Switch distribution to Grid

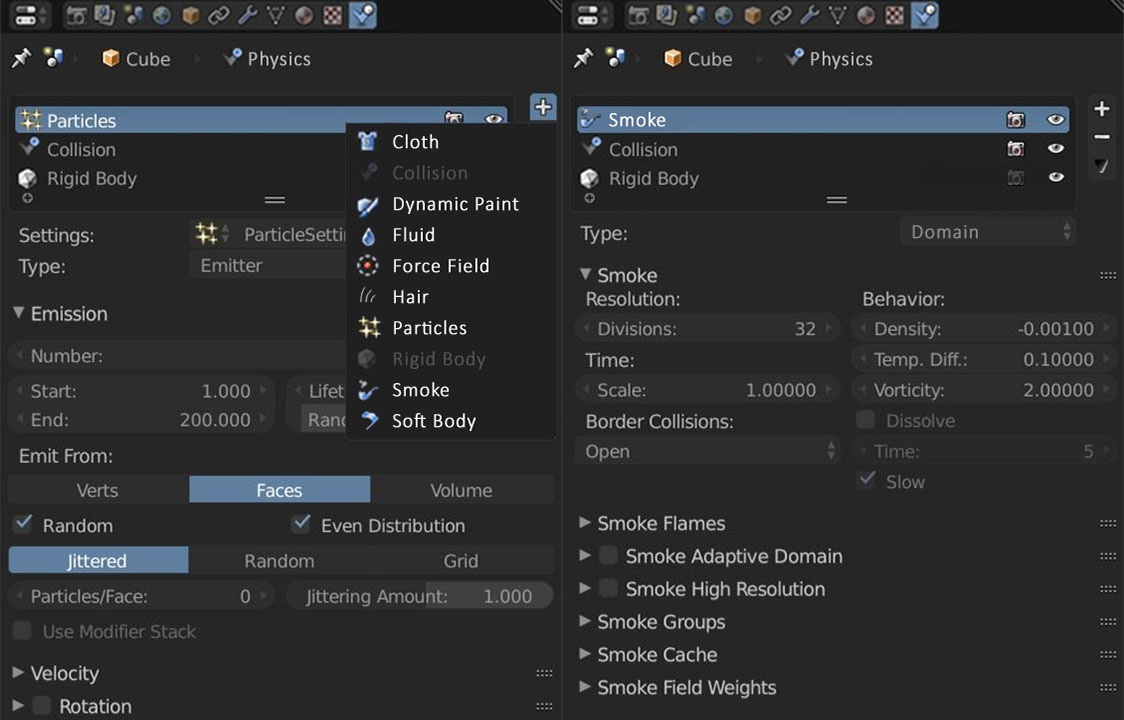pyautogui.click(x=462, y=560)
